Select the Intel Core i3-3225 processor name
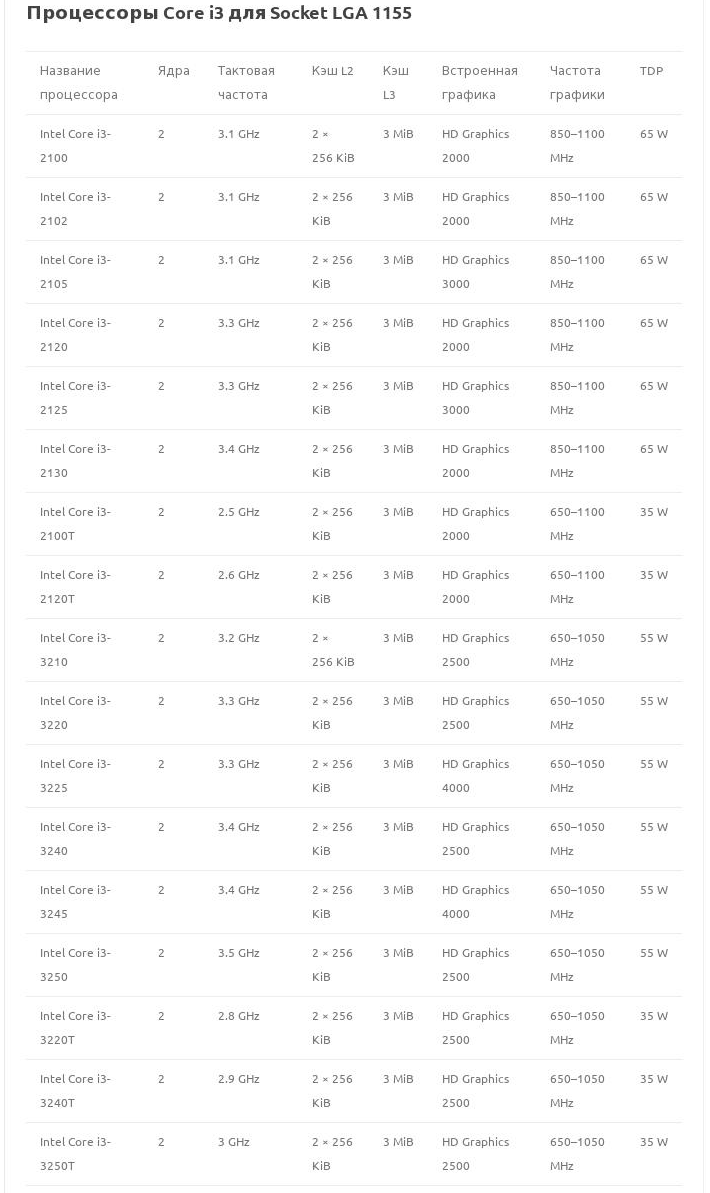710x1193 pixels. click(75, 776)
